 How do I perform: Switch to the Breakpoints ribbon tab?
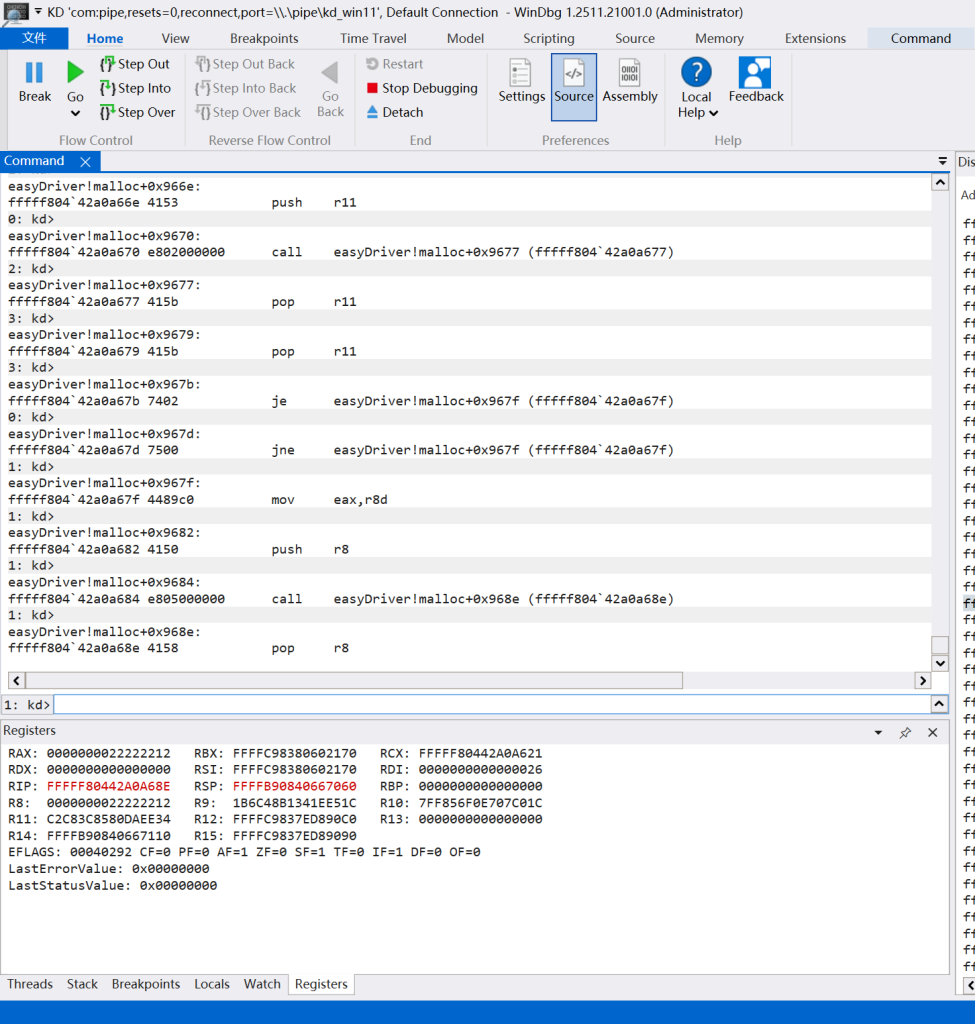pyautogui.click(x=264, y=38)
